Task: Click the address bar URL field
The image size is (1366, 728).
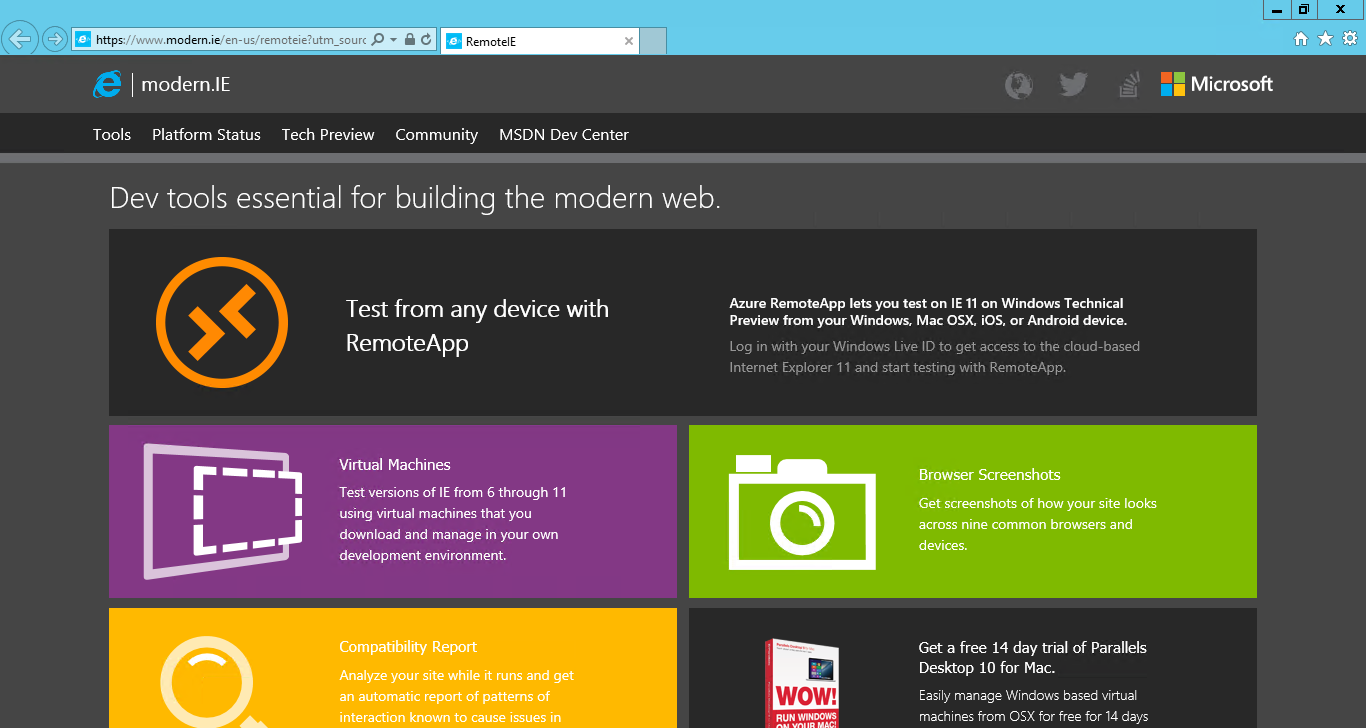Action: click(x=231, y=40)
